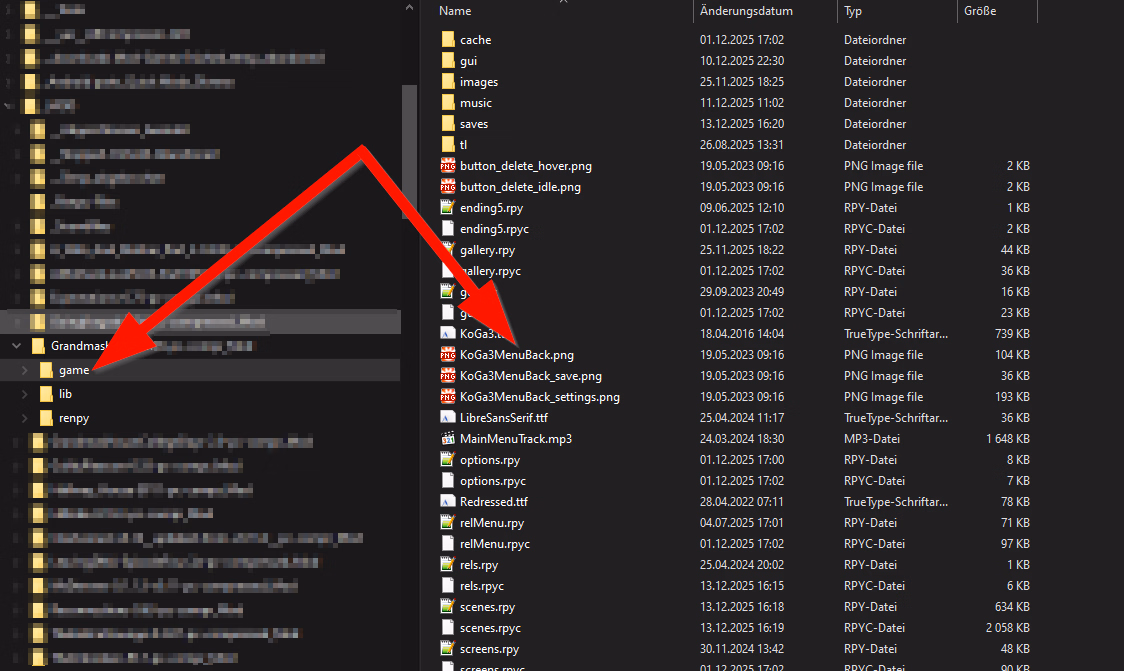Click the lib folder icon in tree
Screen dimensions: 1124x671
[x=47, y=394]
